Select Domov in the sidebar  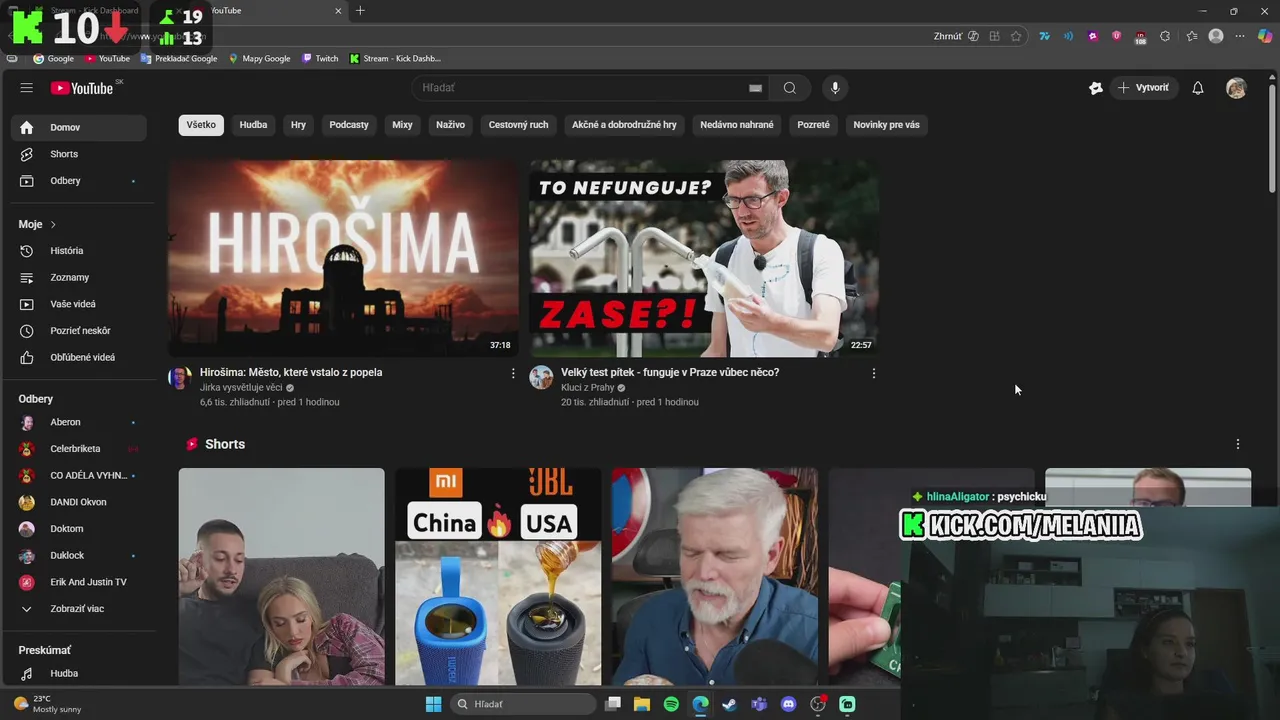point(79,128)
